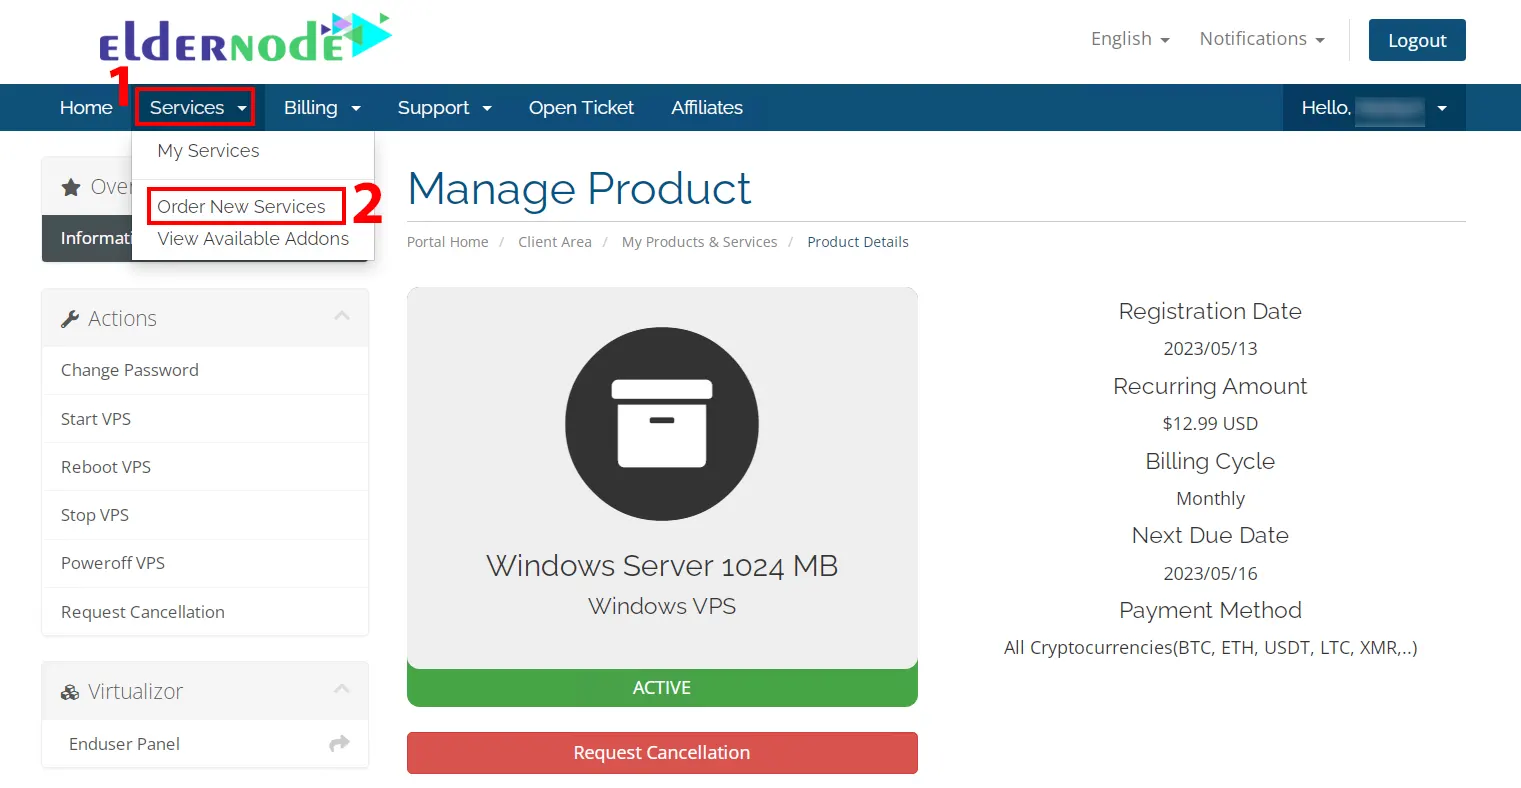Click the Enduser Panel share arrow icon
The width and height of the screenshot is (1521, 788).
[339, 744]
